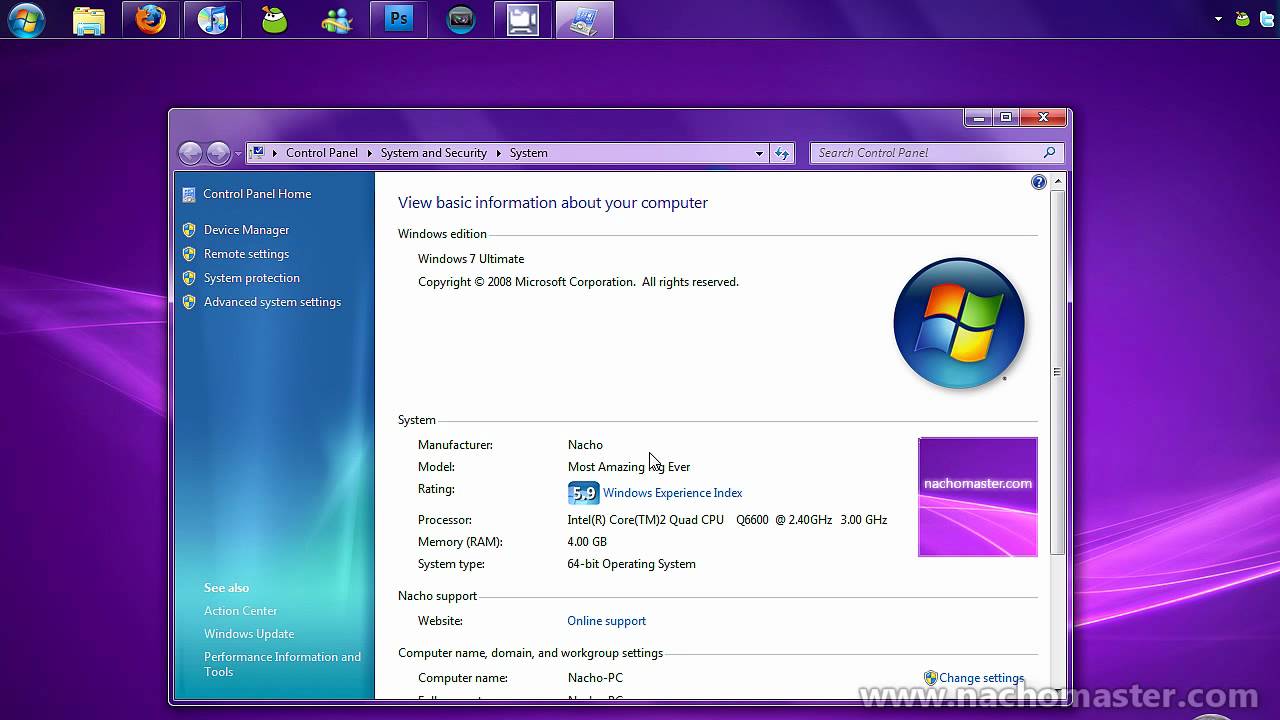The width and height of the screenshot is (1280, 720).
Task: Click the processor value 'Q6600 @ 2.40GHz'
Action: click(784, 520)
